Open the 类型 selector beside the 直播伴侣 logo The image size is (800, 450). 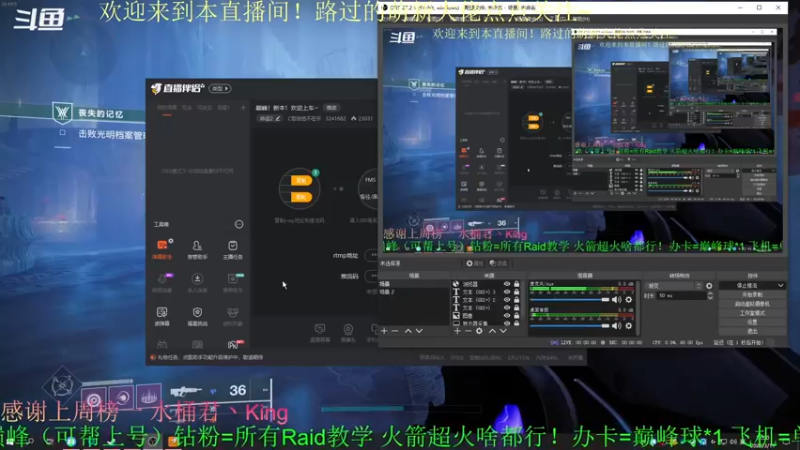[x=220, y=89]
